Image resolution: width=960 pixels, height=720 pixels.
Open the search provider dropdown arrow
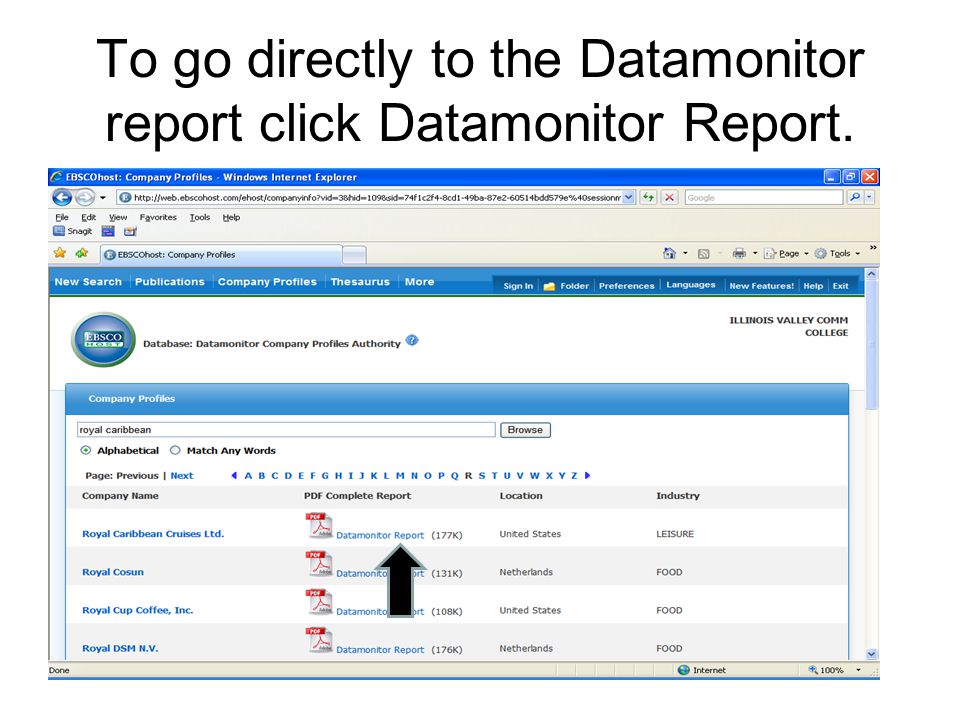coord(869,197)
